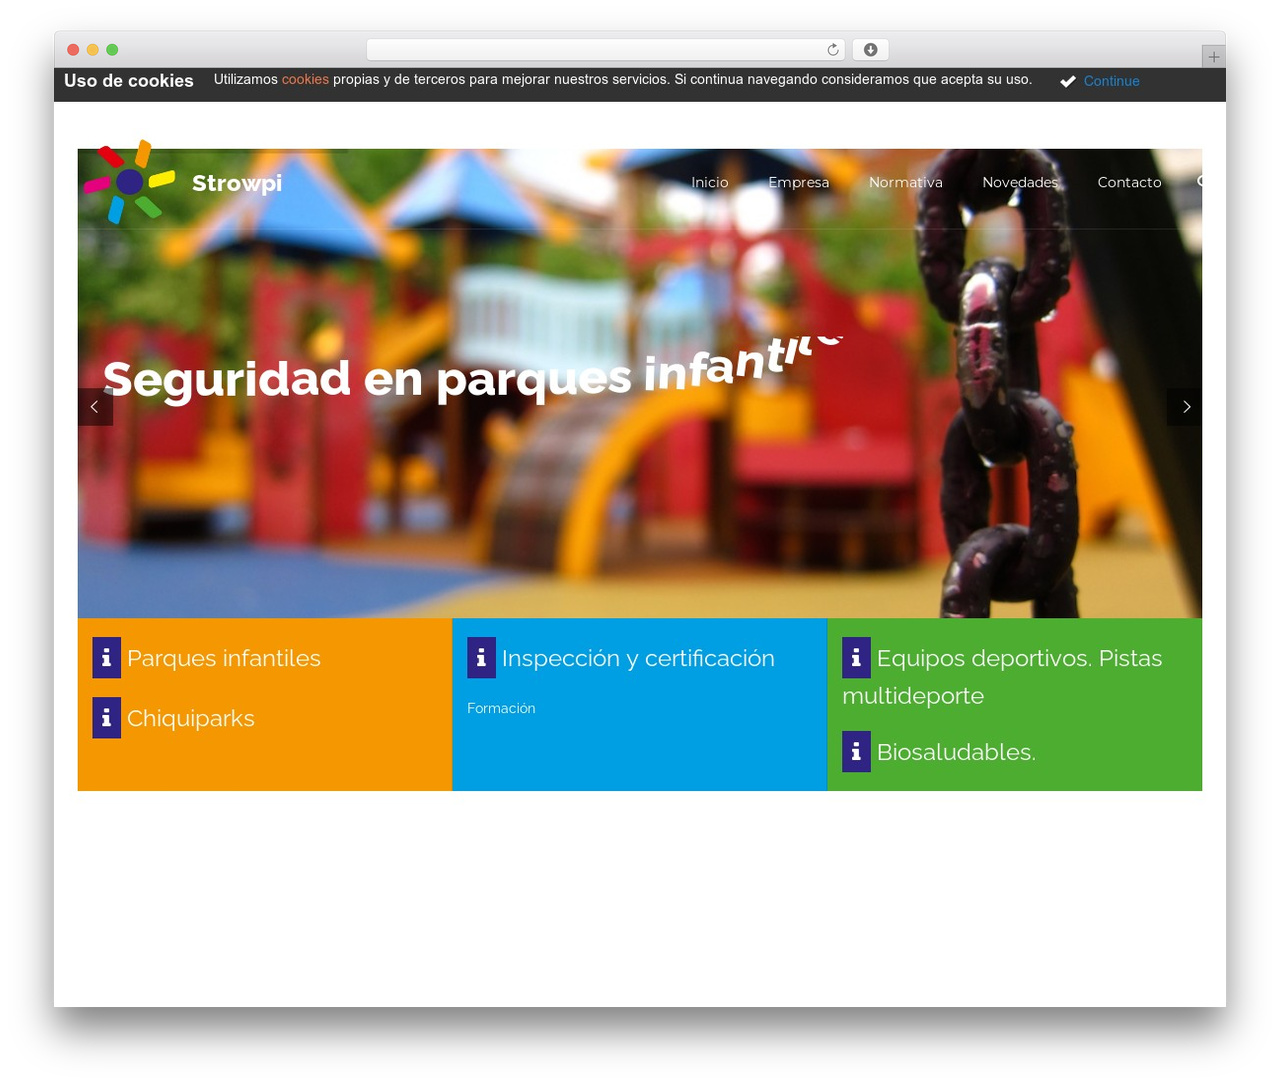Click the info icon beside Equipos deportivos

tap(856, 658)
